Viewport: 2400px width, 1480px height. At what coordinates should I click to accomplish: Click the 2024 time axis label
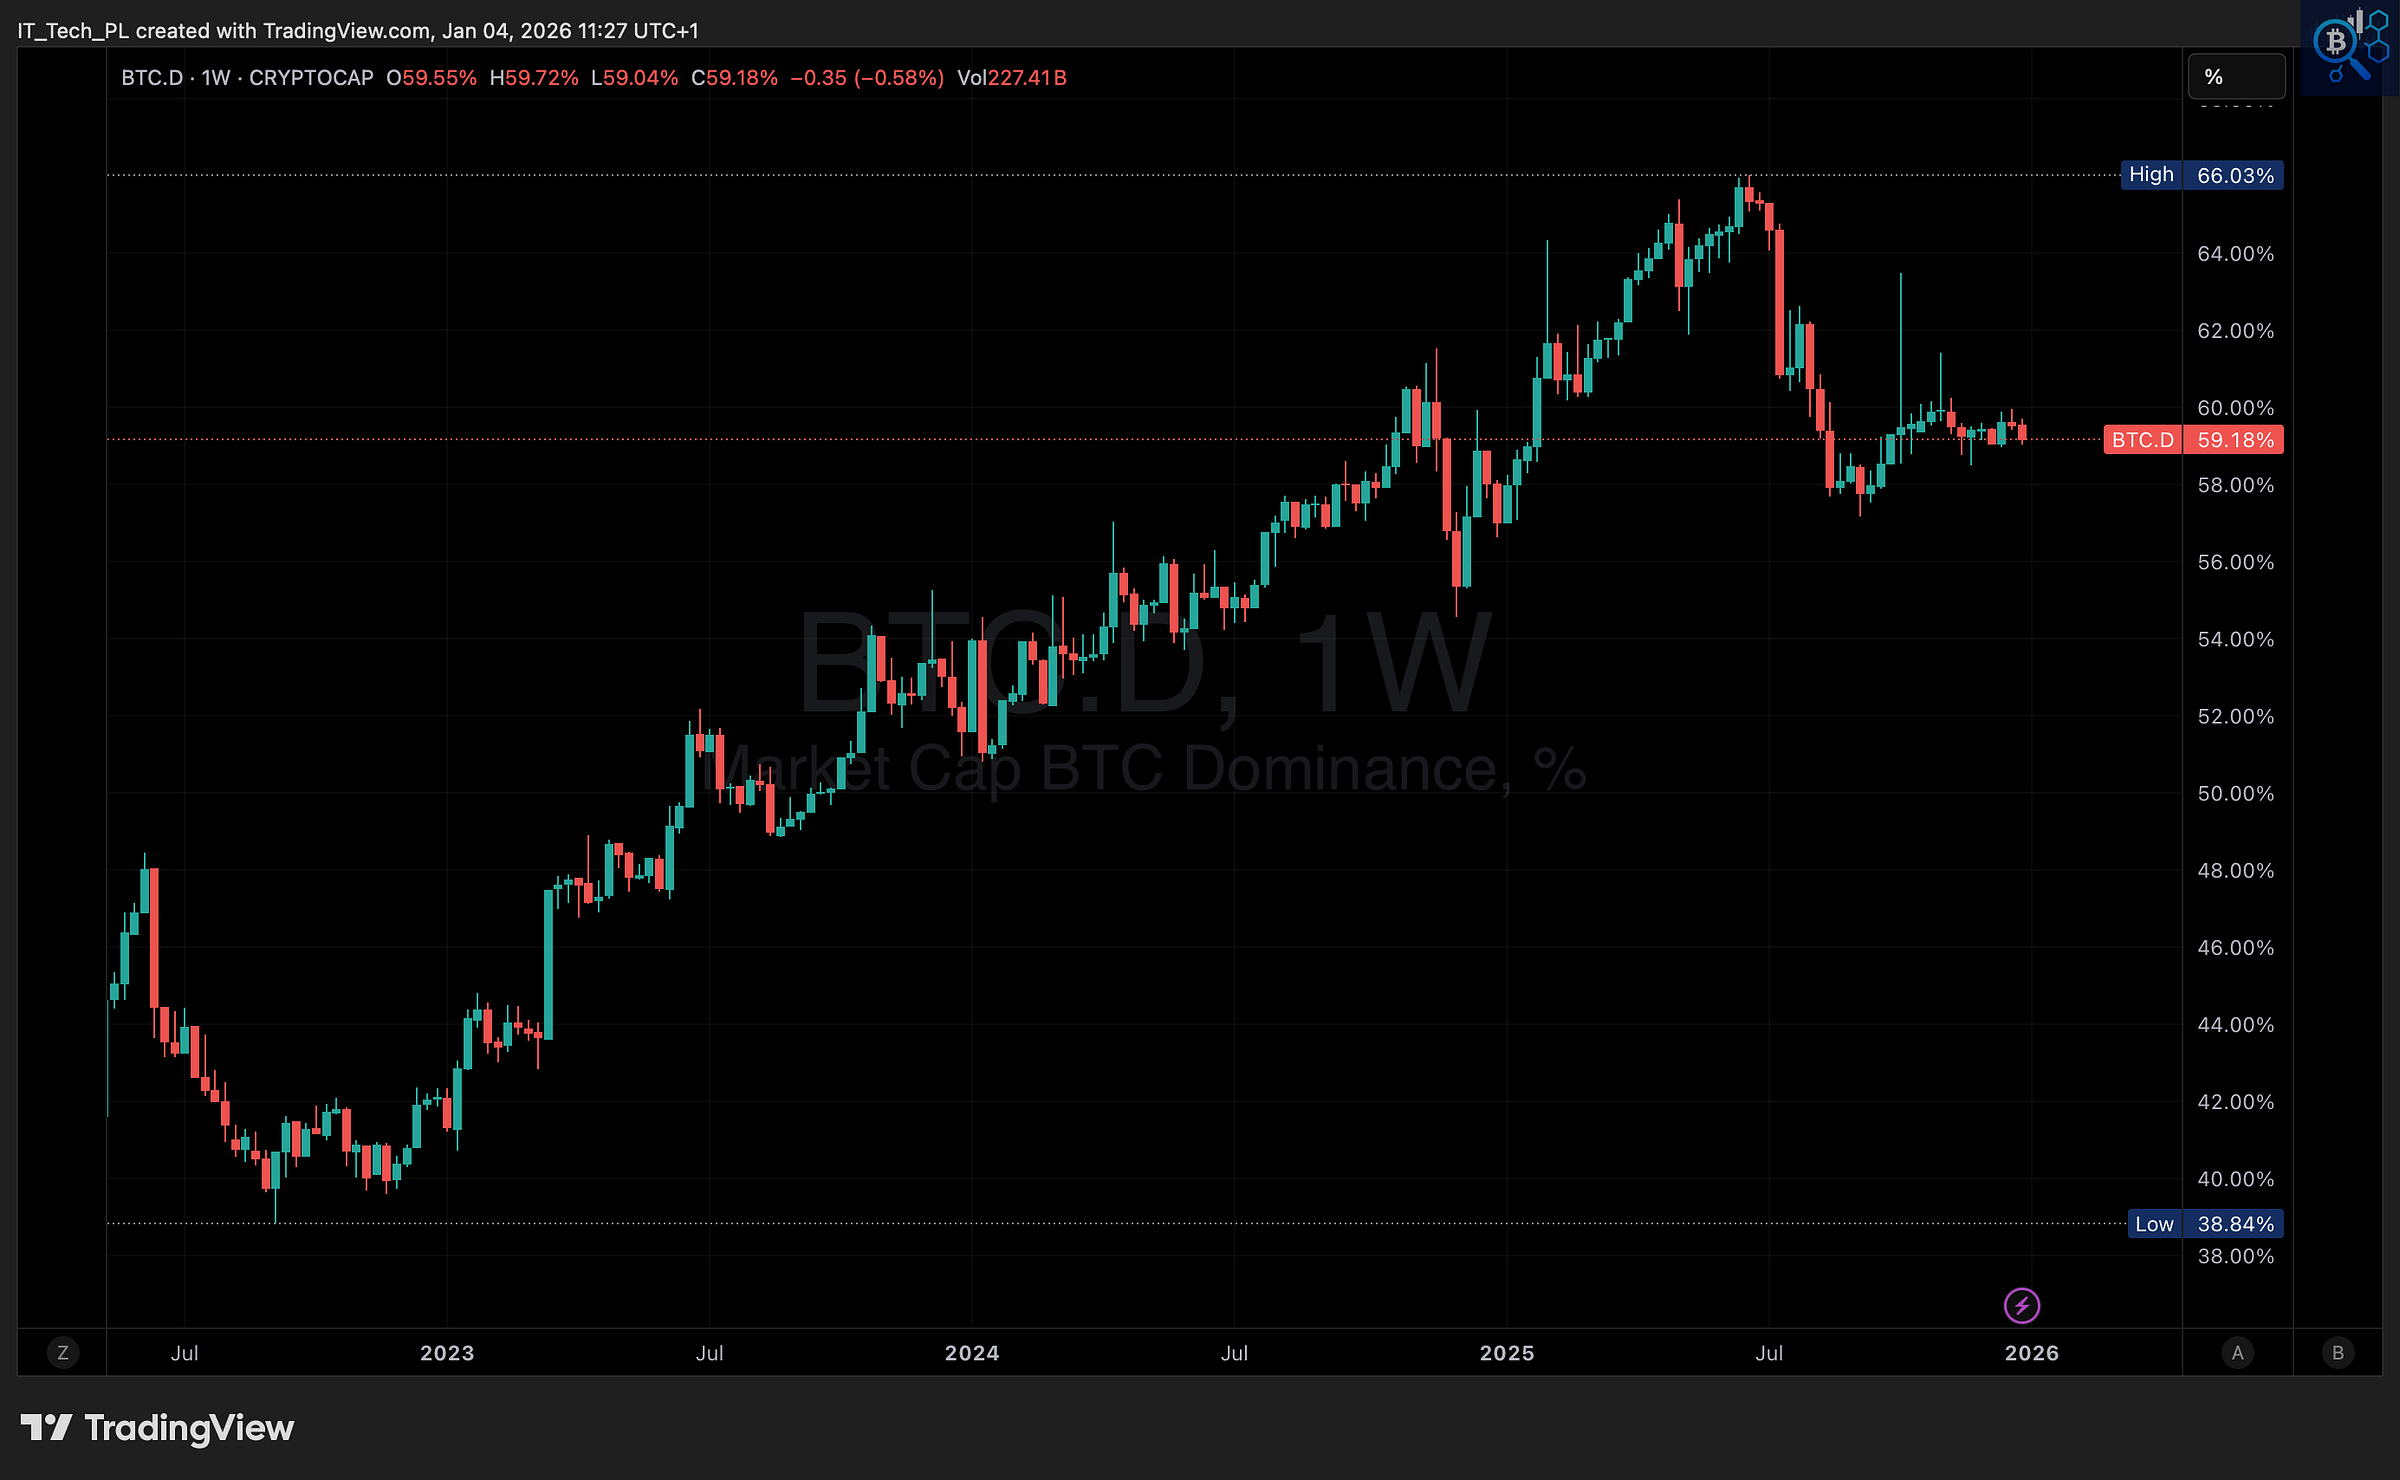click(x=971, y=1353)
